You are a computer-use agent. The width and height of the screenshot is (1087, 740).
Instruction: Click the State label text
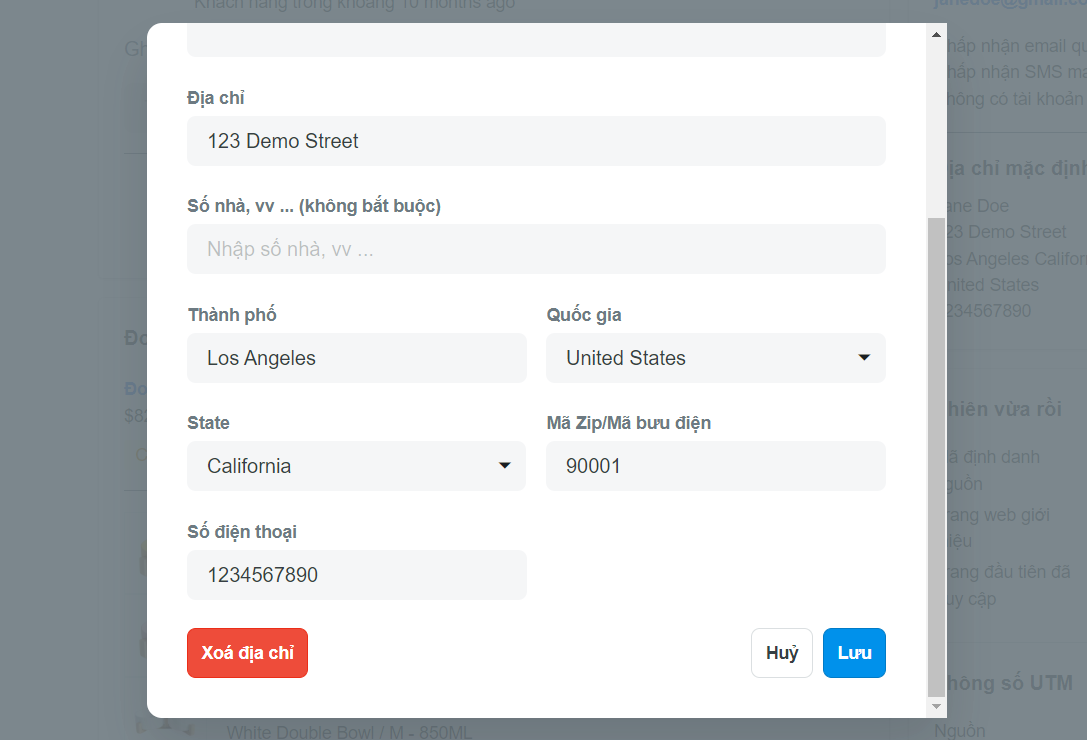pyautogui.click(x=208, y=423)
